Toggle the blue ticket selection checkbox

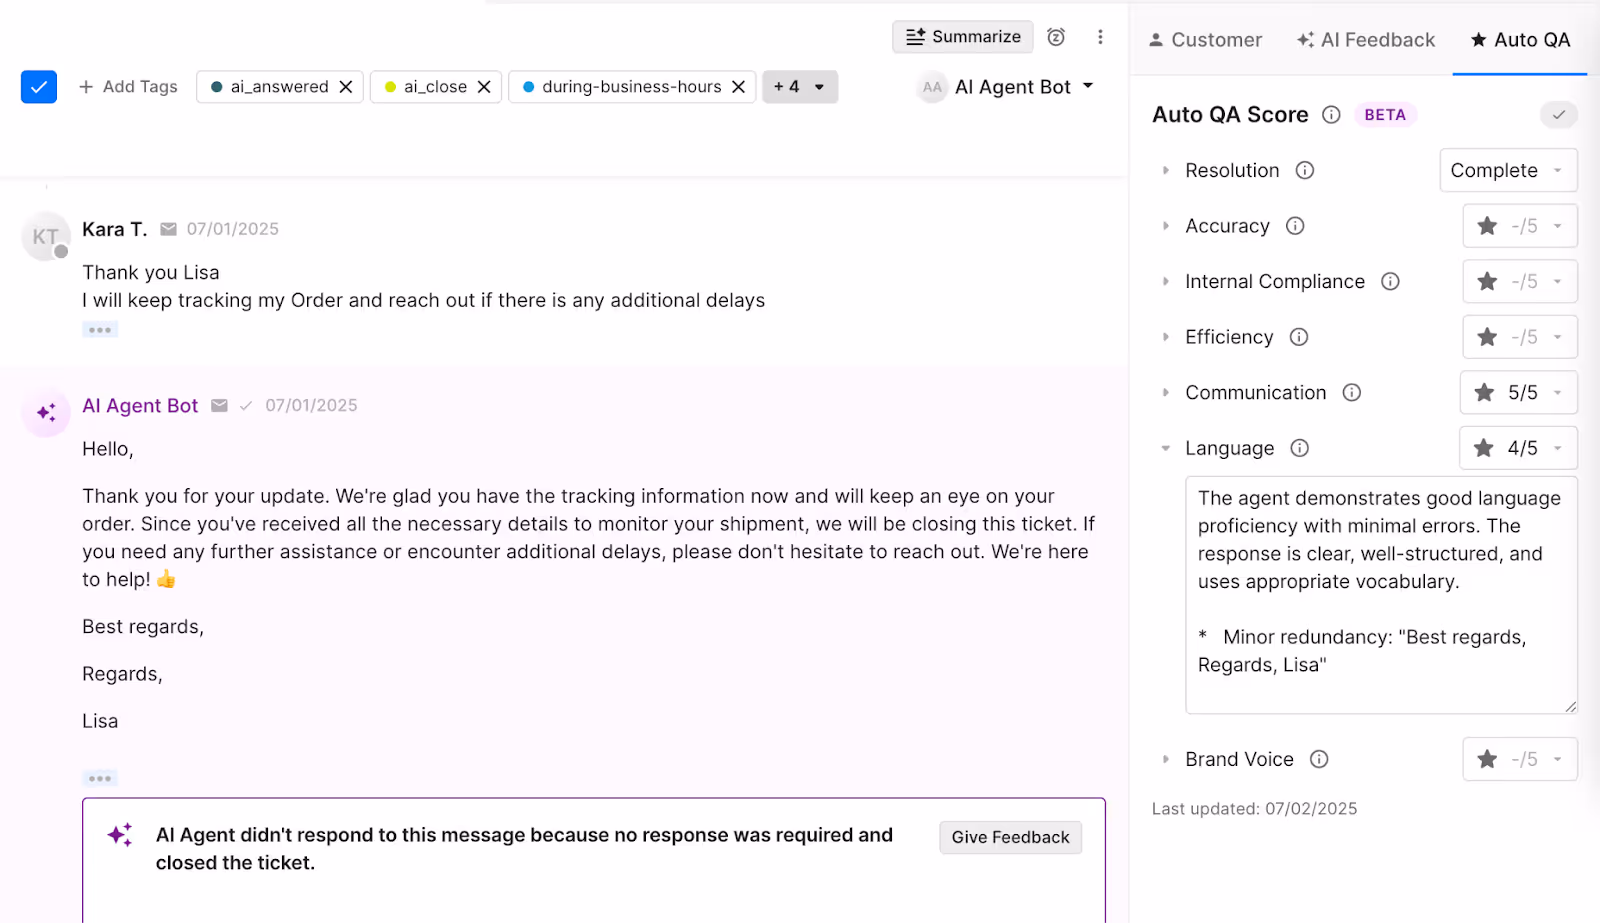click(39, 87)
